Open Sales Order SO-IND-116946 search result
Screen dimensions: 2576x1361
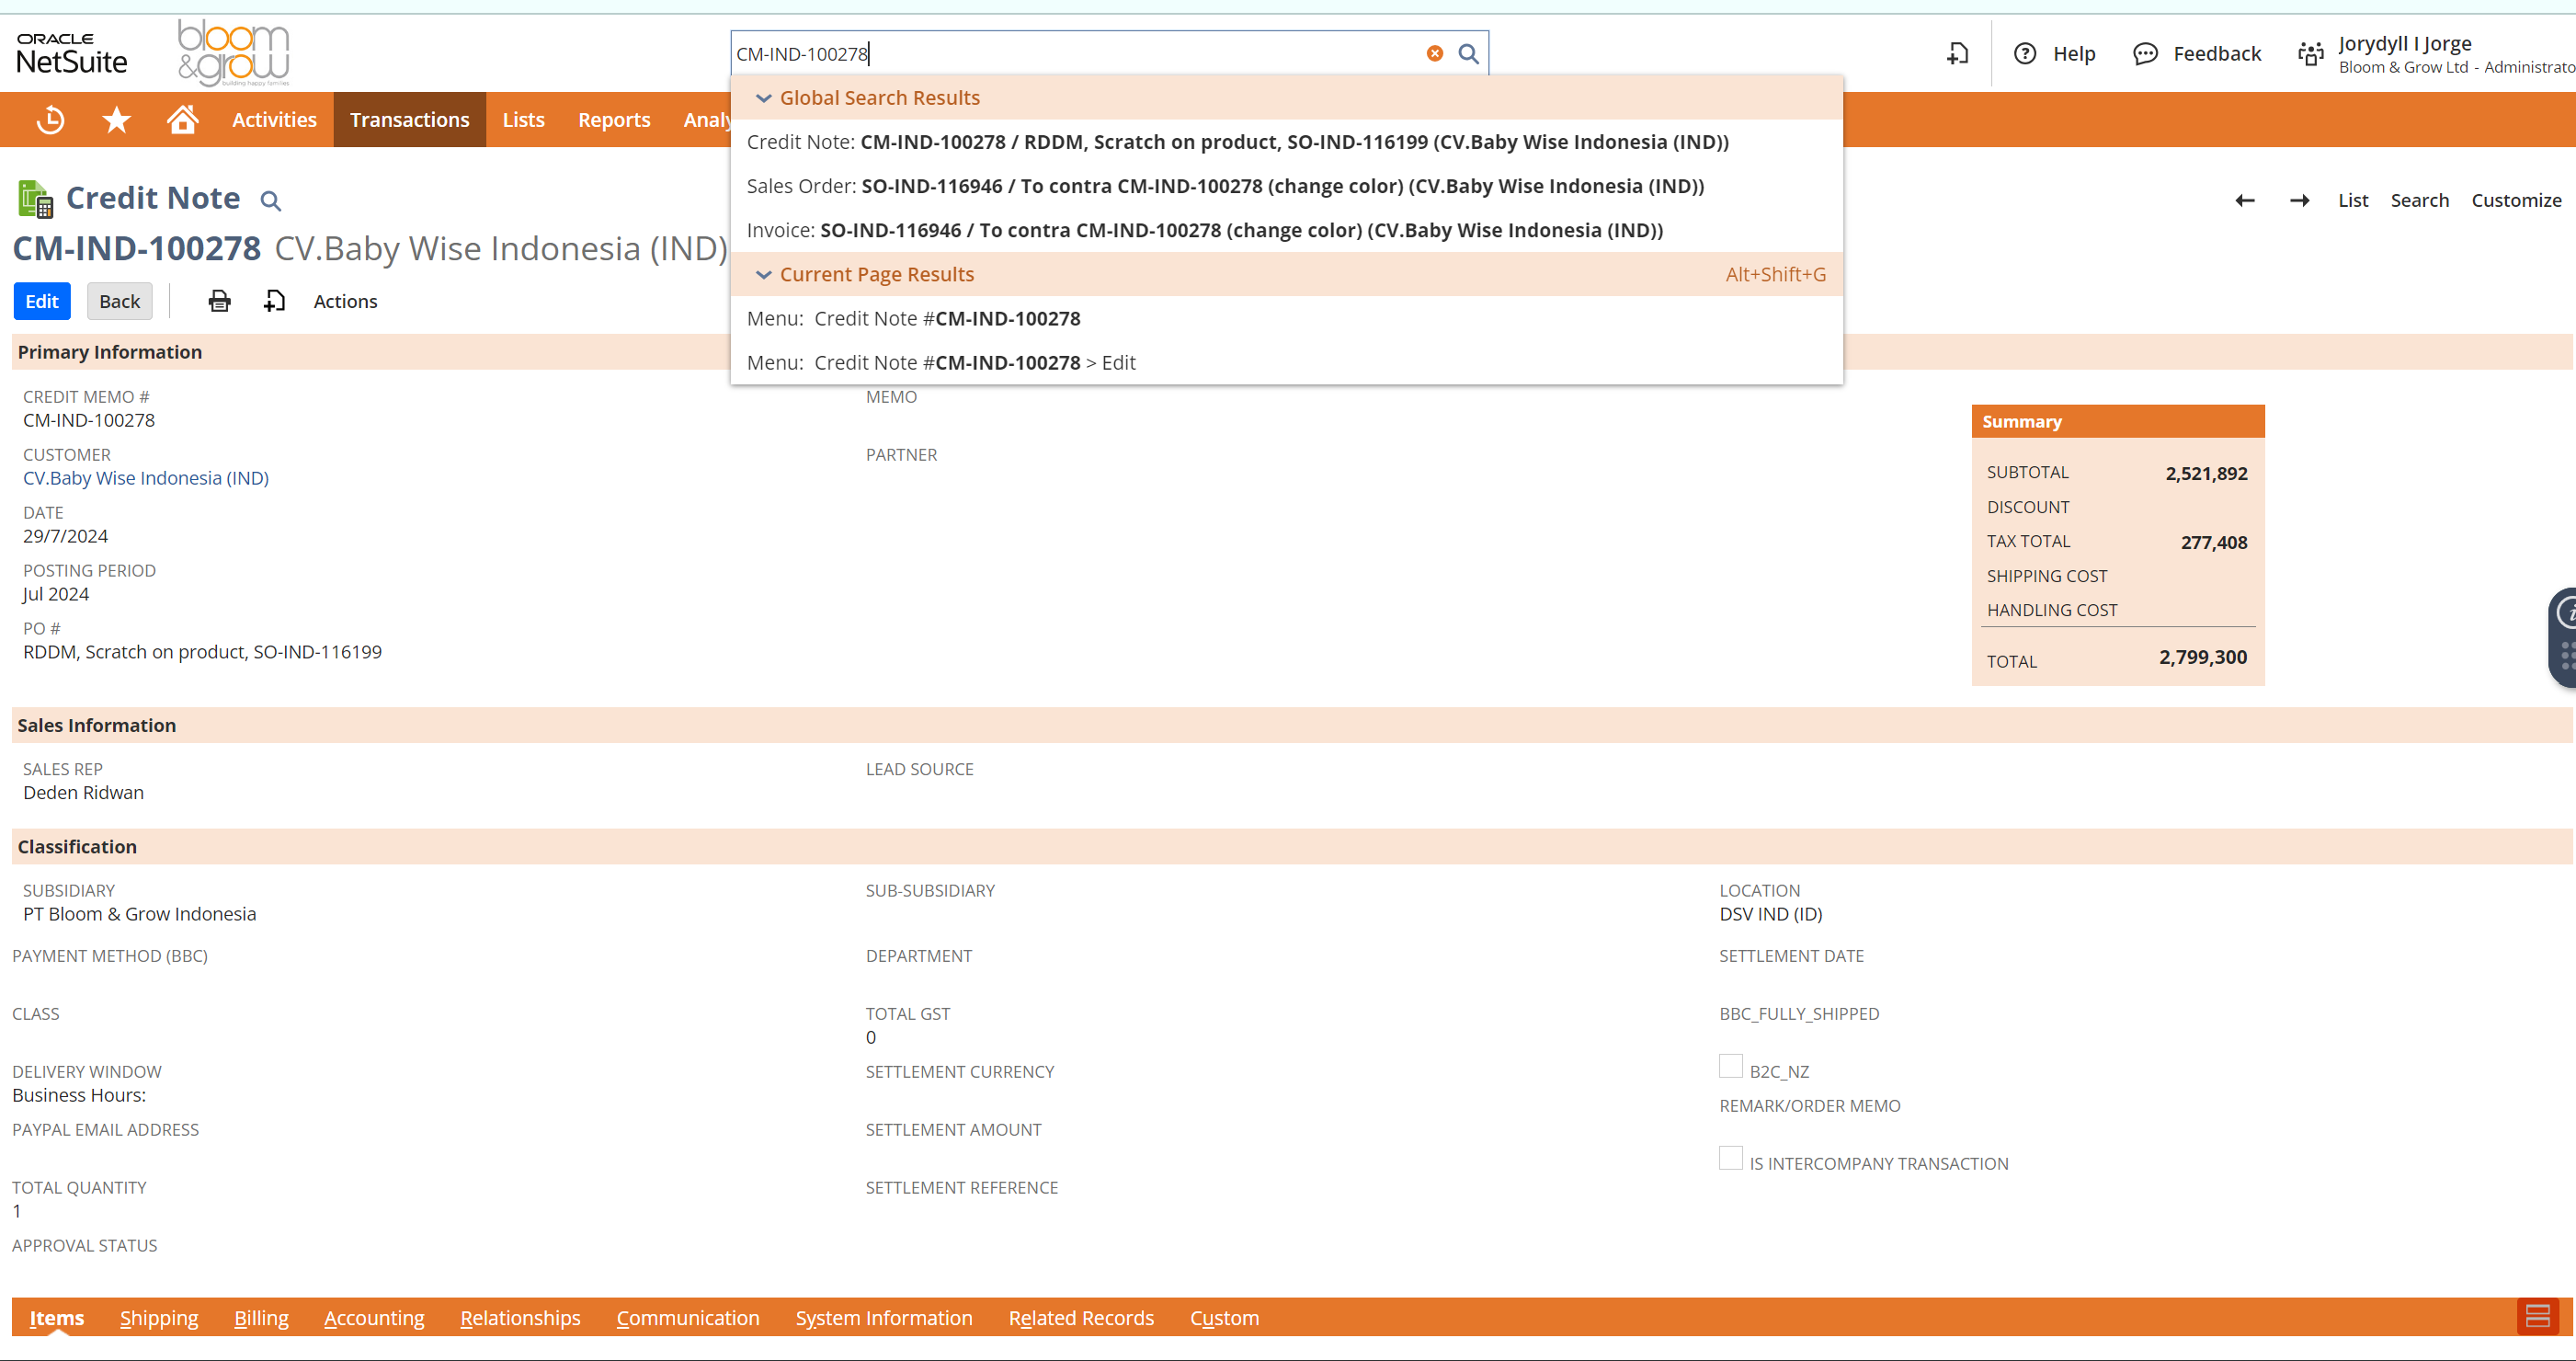(x=1286, y=186)
